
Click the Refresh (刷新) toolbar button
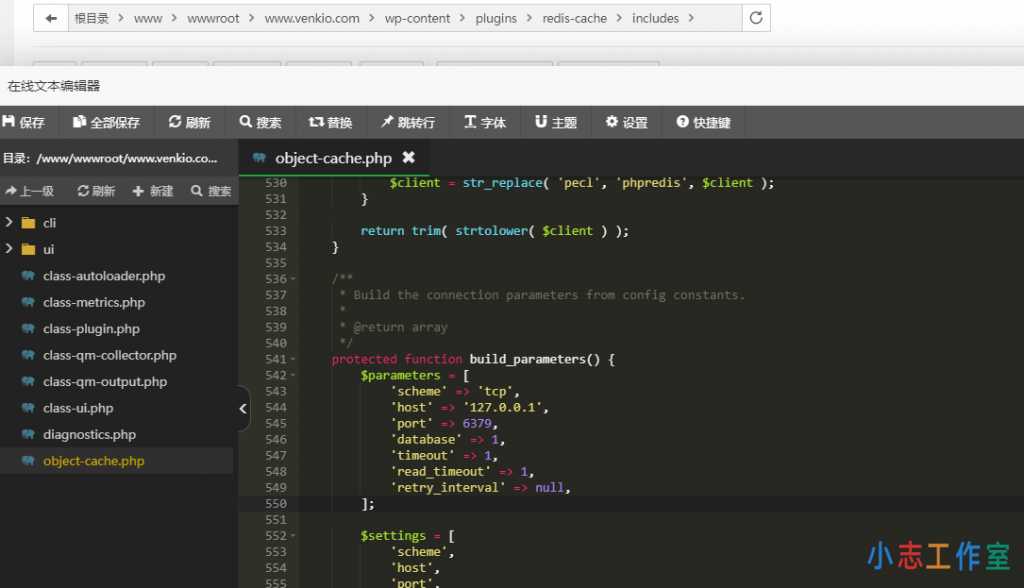coord(189,122)
